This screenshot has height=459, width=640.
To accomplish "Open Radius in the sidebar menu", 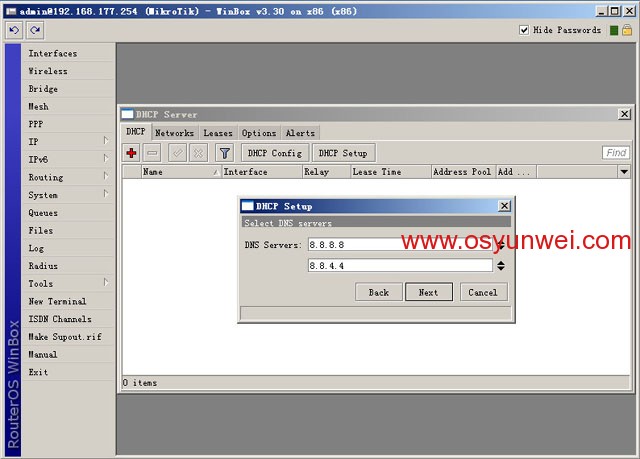I will (68, 266).
